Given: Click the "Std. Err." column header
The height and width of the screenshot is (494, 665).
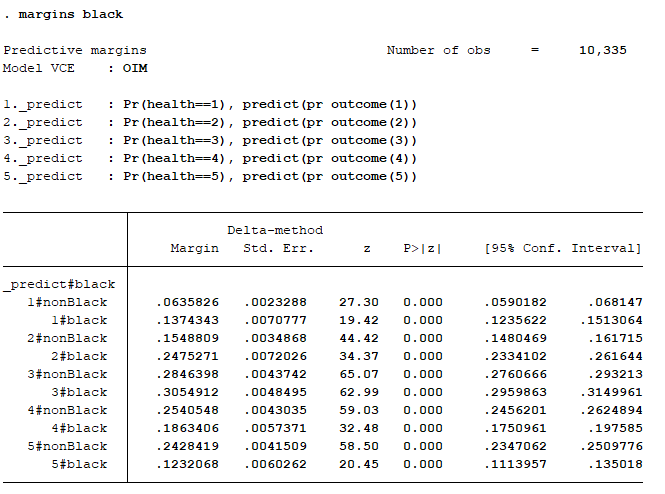Looking at the screenshot, I should 278,249.
